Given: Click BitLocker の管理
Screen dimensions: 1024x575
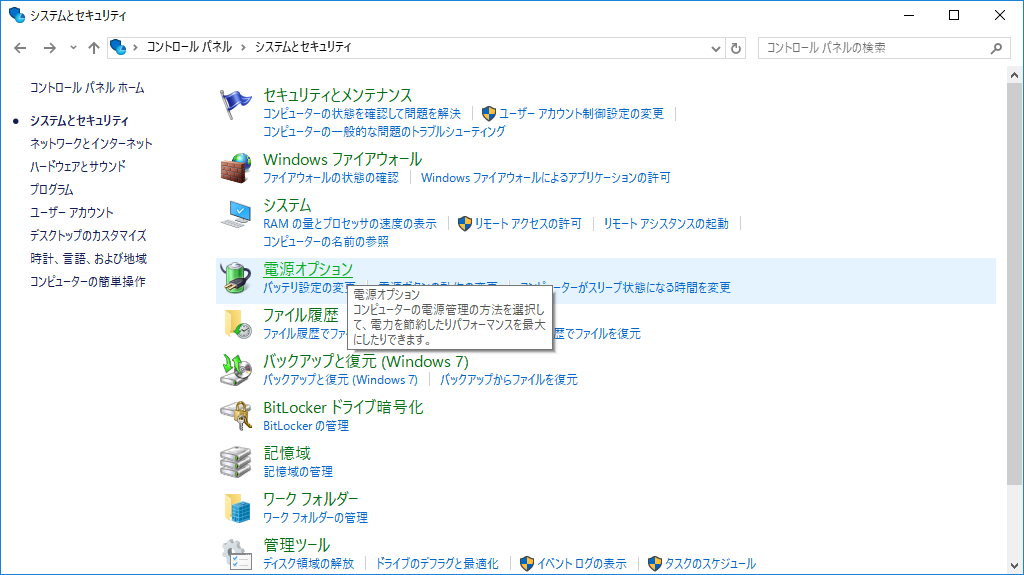Looking at the screenshot, I should (x=306, y=426).
